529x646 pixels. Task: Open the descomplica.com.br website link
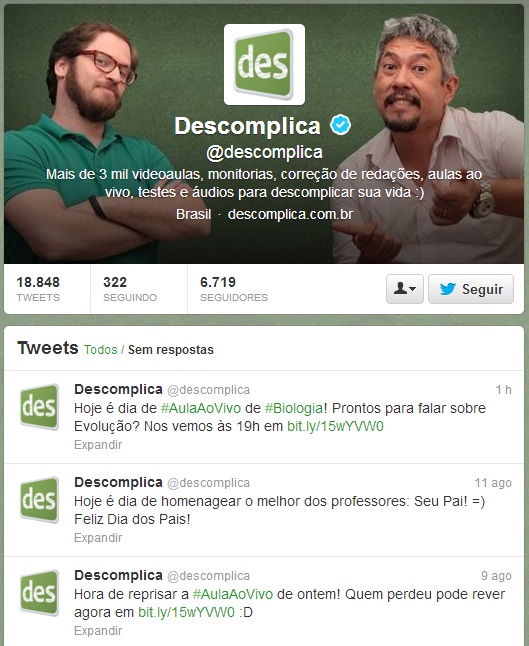pyautogui.click(x=290, y=214)
